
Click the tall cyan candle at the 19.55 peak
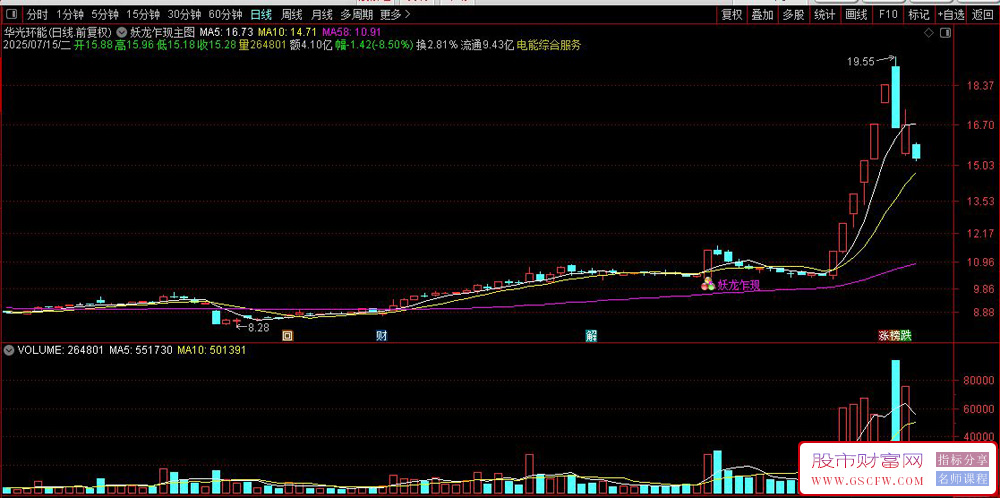(895, 96)
